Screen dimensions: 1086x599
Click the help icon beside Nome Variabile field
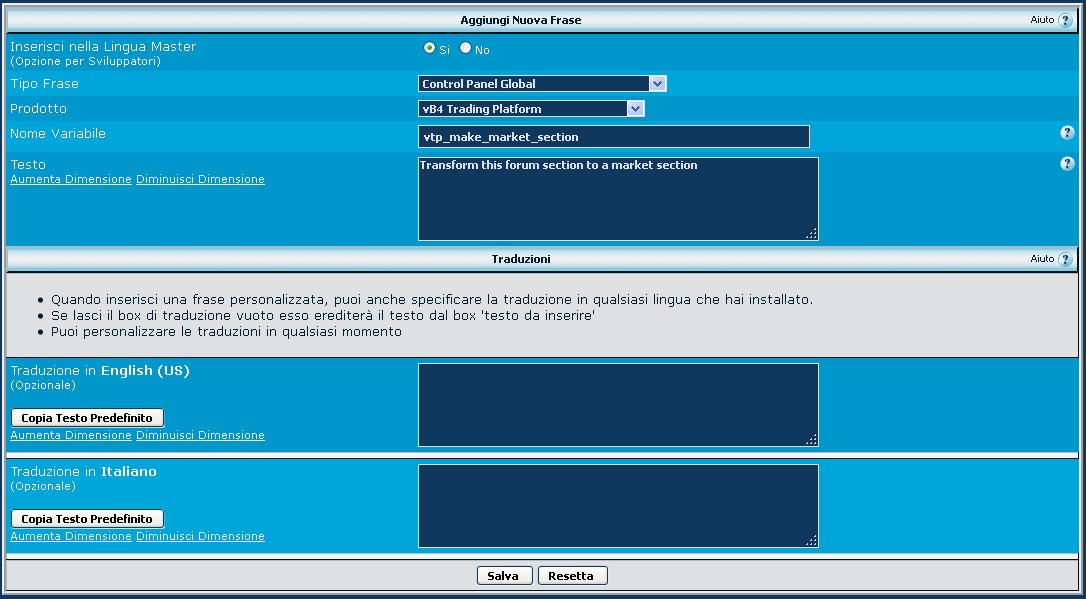pos(1067,133)
